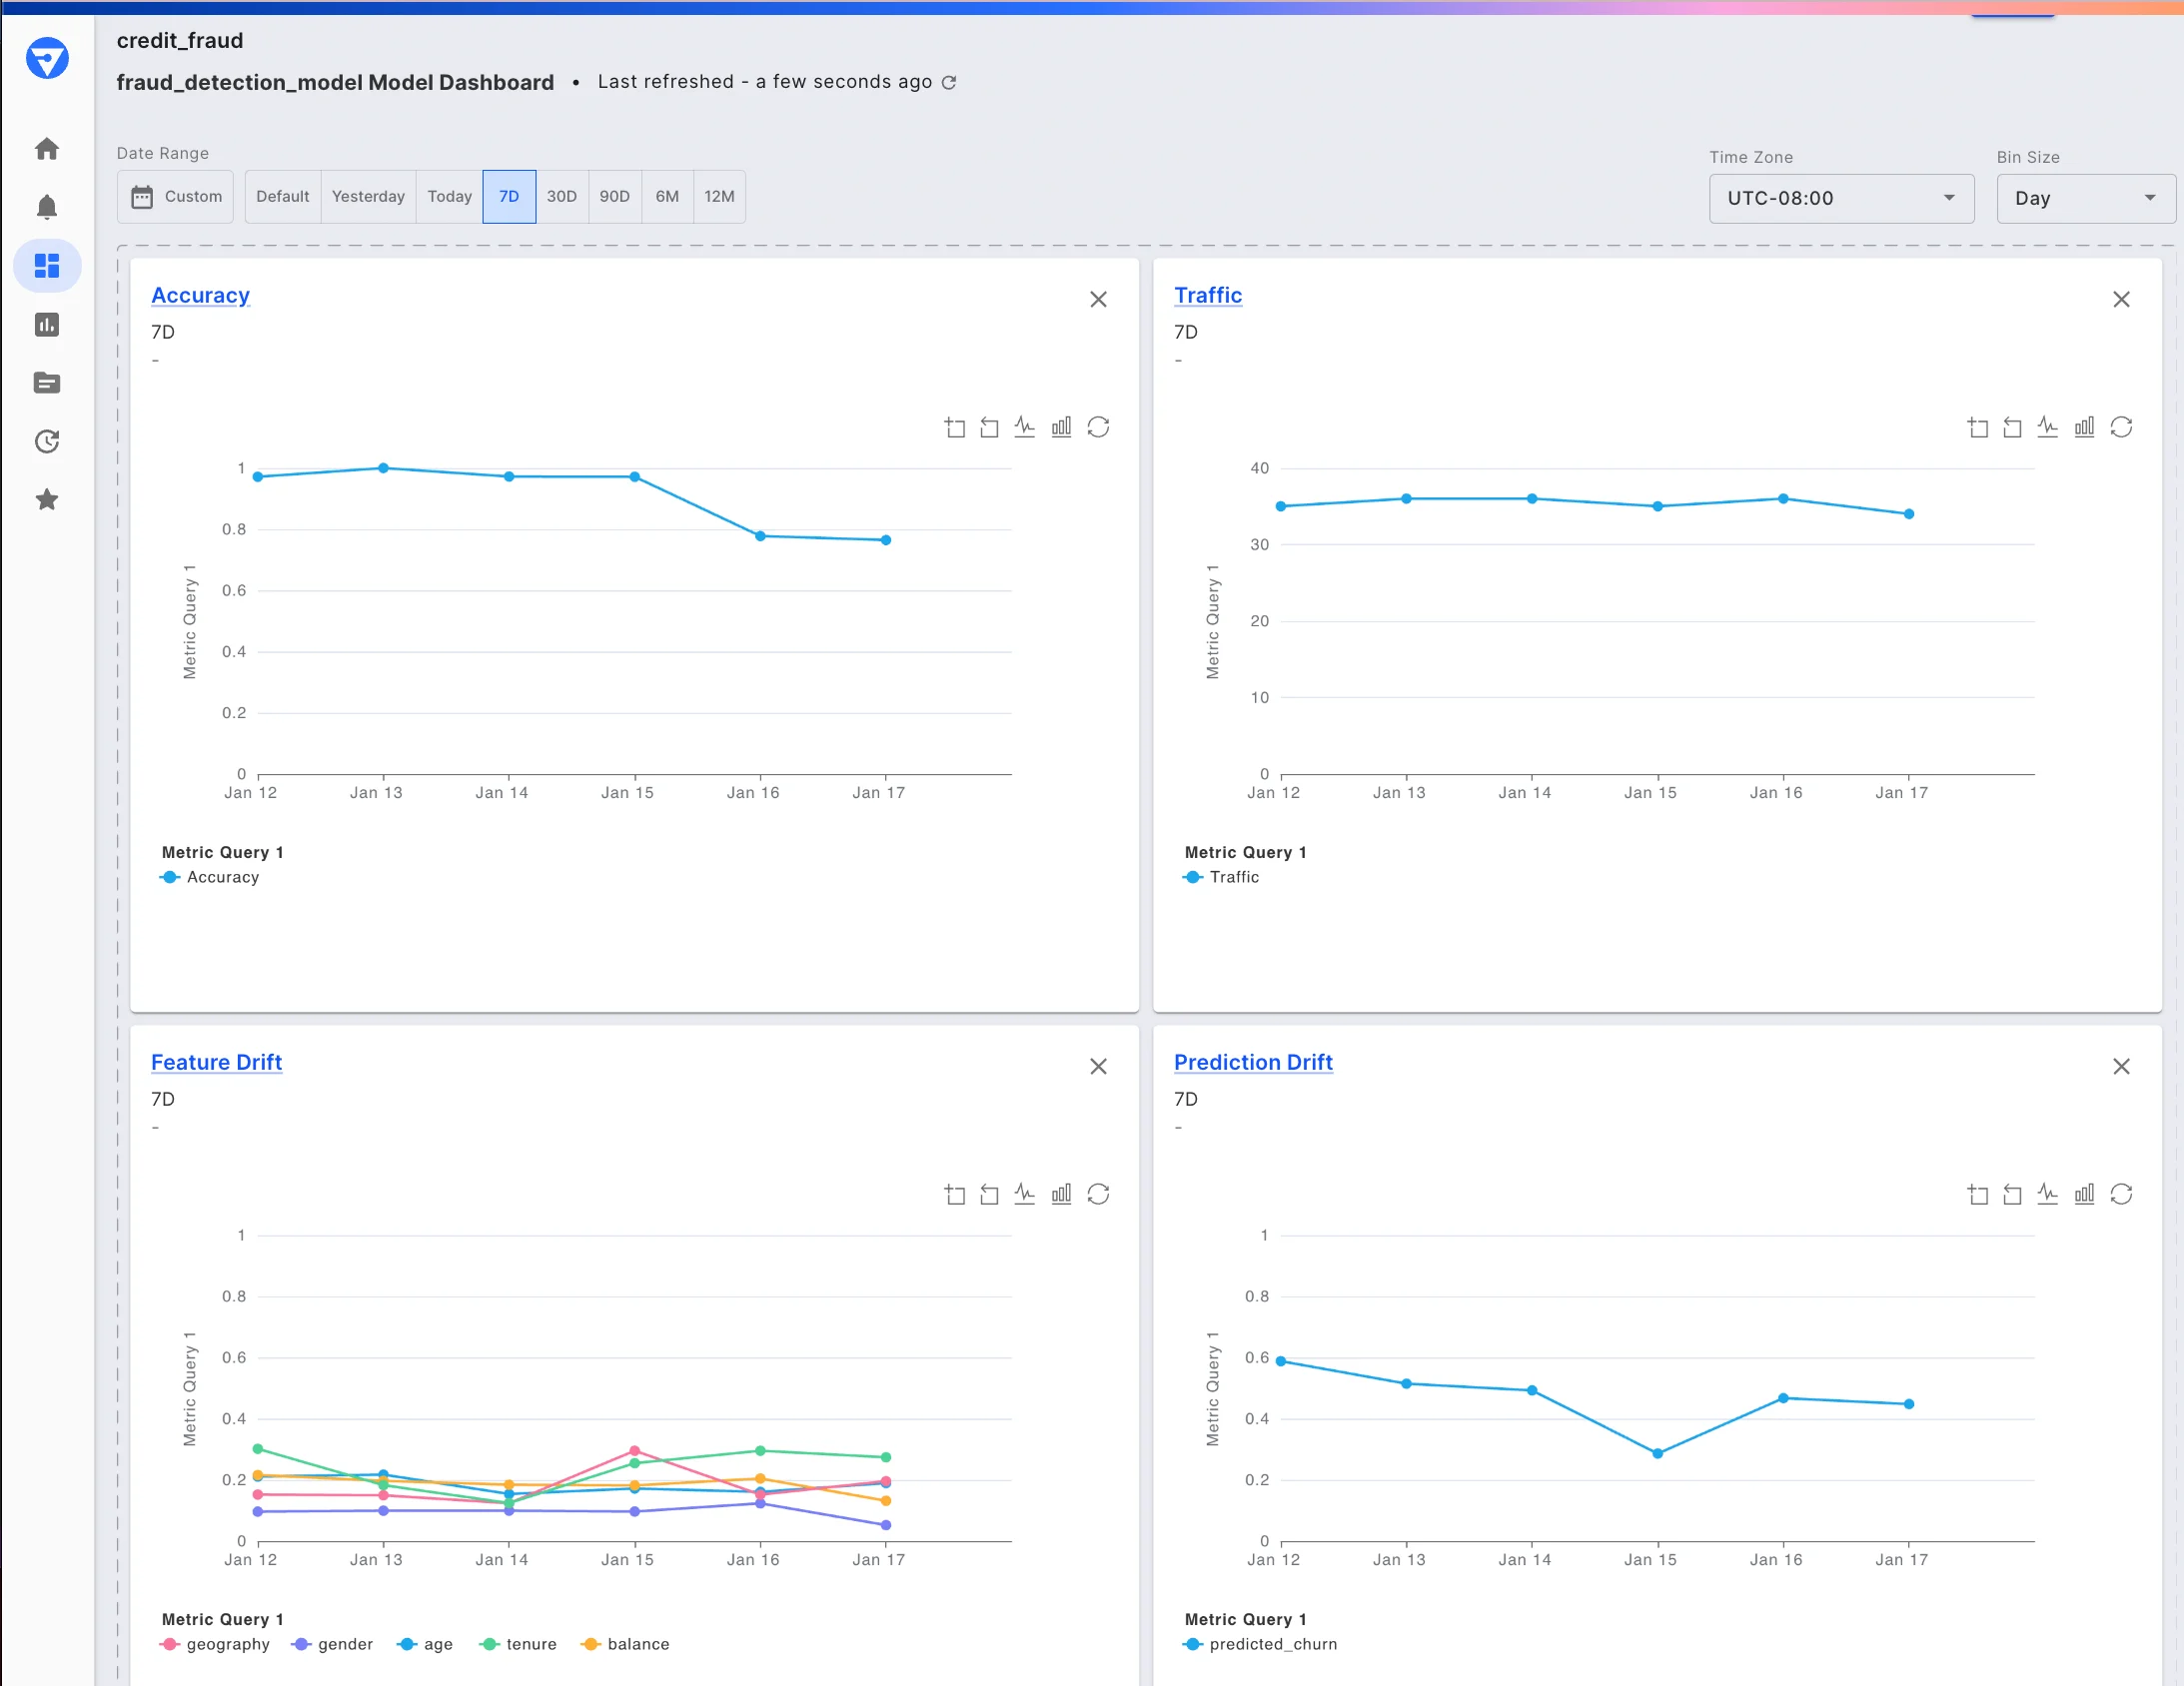The image size is (2184, 1686).
Task: Remove the Feature Drift chart card
Action: [1098, 1066]
